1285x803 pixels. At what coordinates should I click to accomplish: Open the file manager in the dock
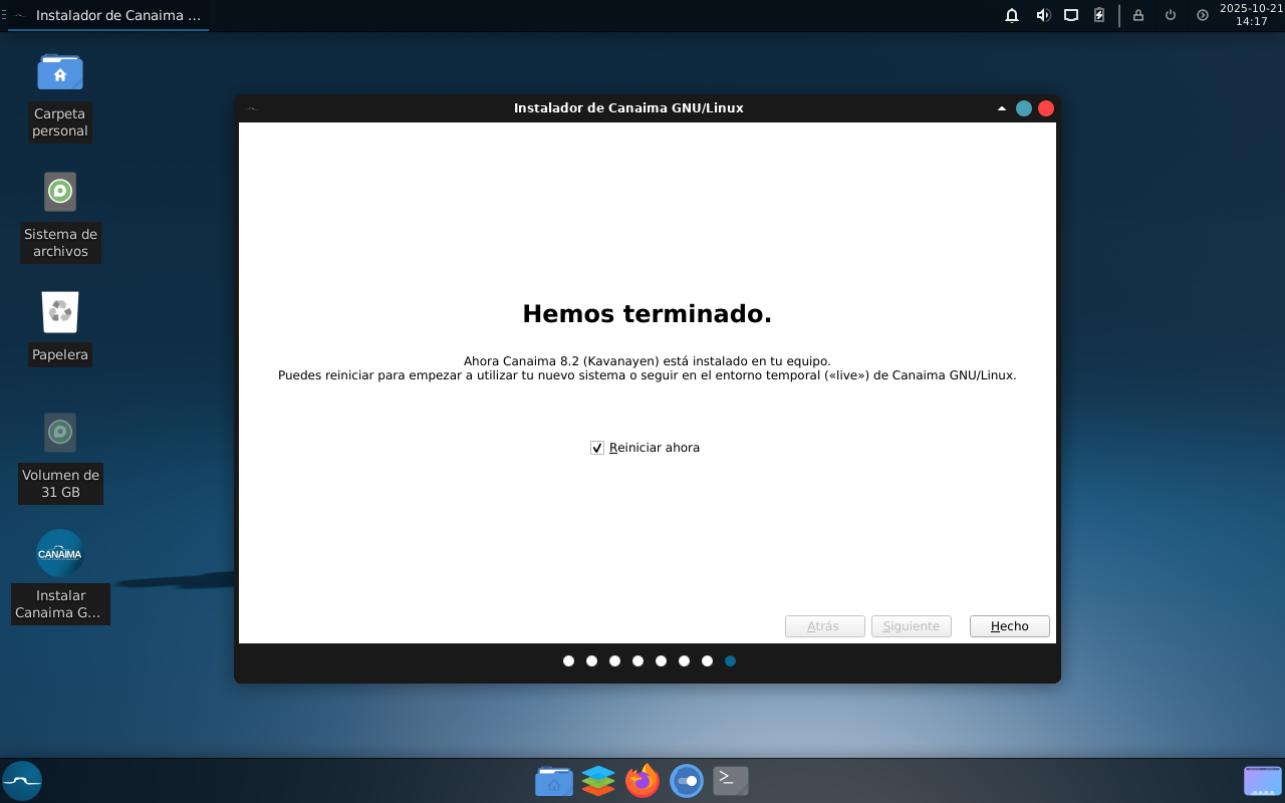click(554, 781)
